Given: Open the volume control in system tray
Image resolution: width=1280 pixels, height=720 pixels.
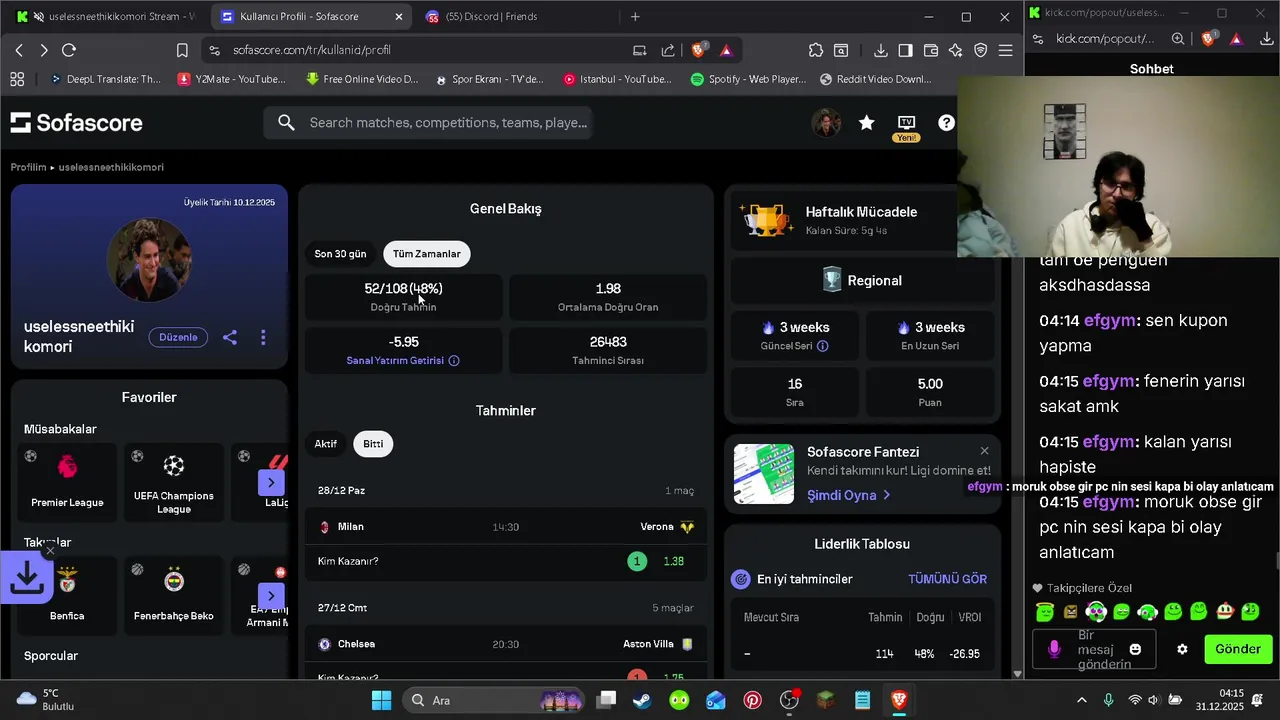Looking at the screenshot, I should (x=1153, y=700).
